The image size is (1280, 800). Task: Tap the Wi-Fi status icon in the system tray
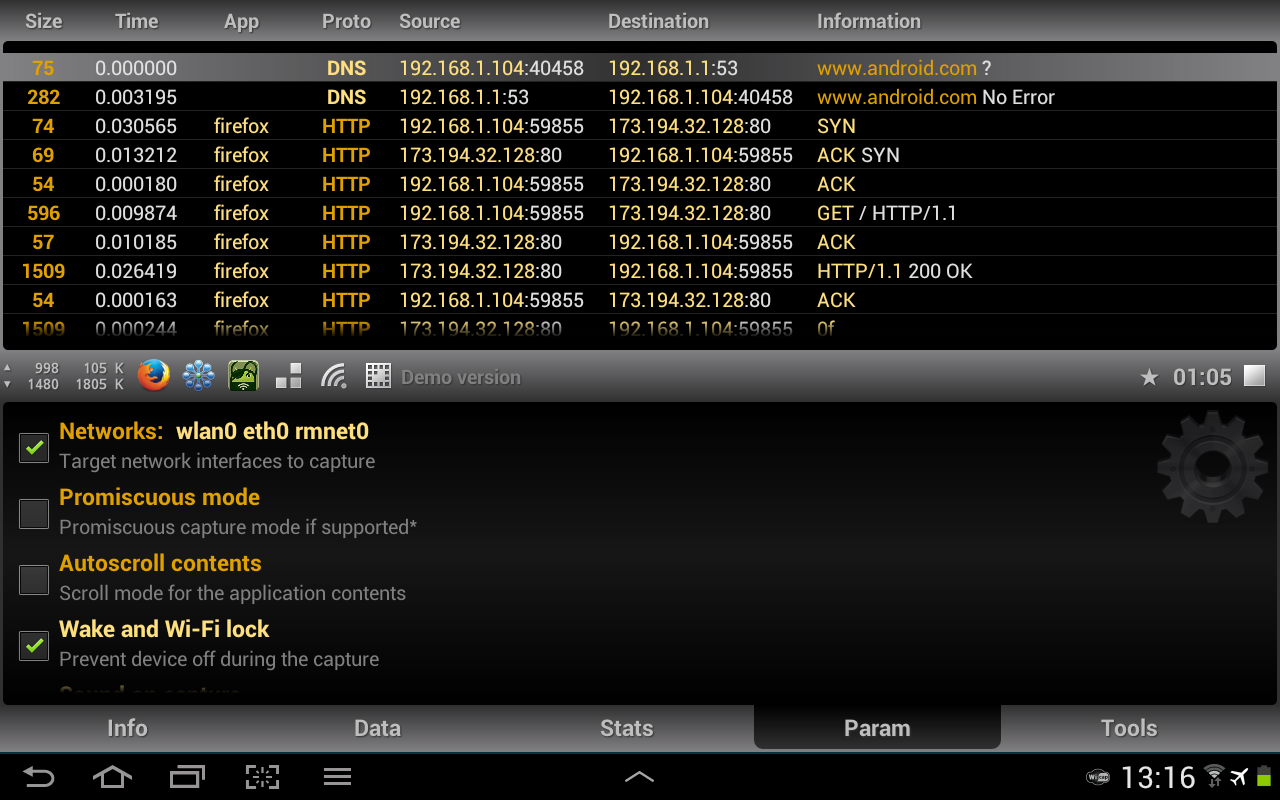tap(1215, 777)
